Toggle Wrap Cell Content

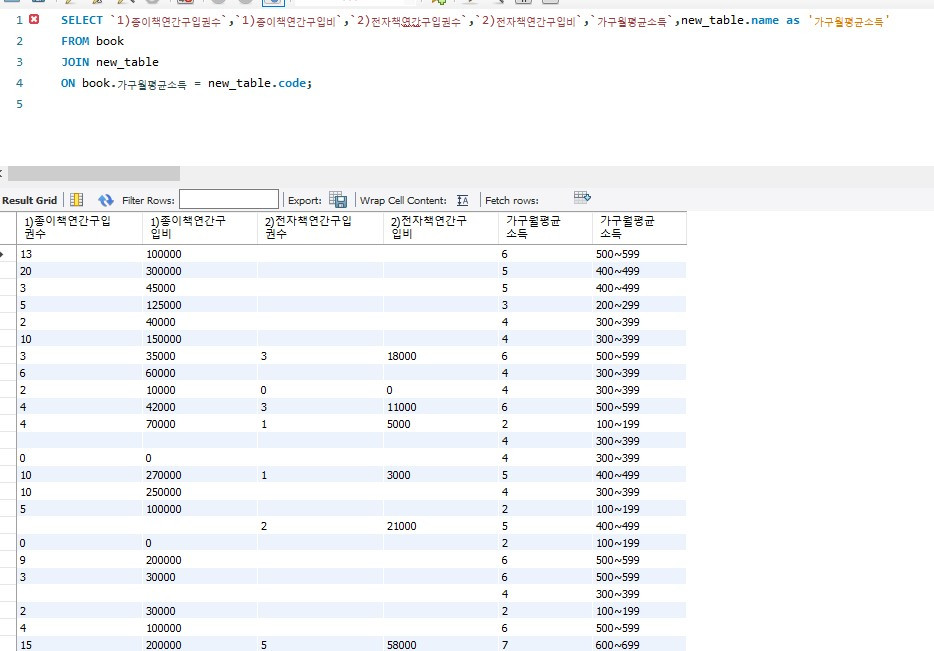462,200
